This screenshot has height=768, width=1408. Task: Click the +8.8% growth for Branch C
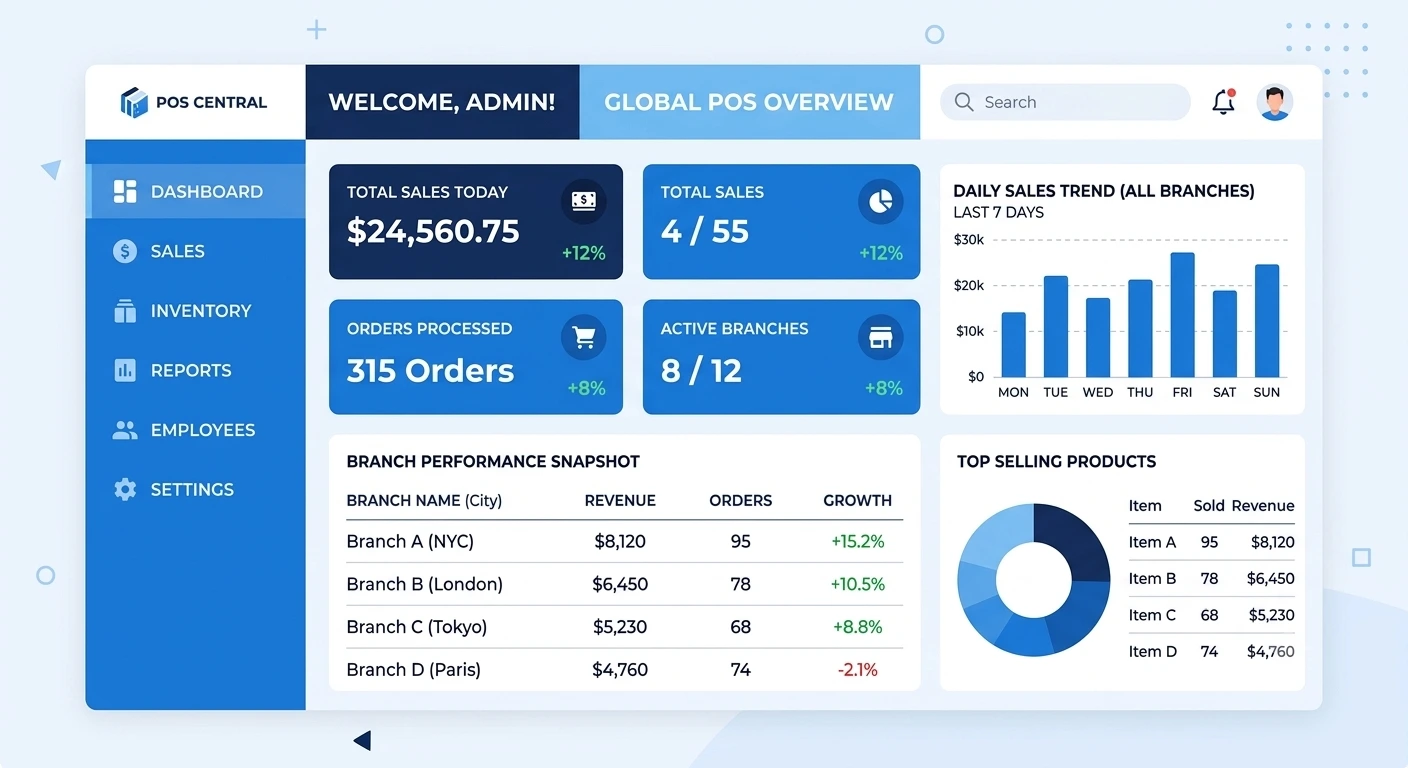(858, 627)
